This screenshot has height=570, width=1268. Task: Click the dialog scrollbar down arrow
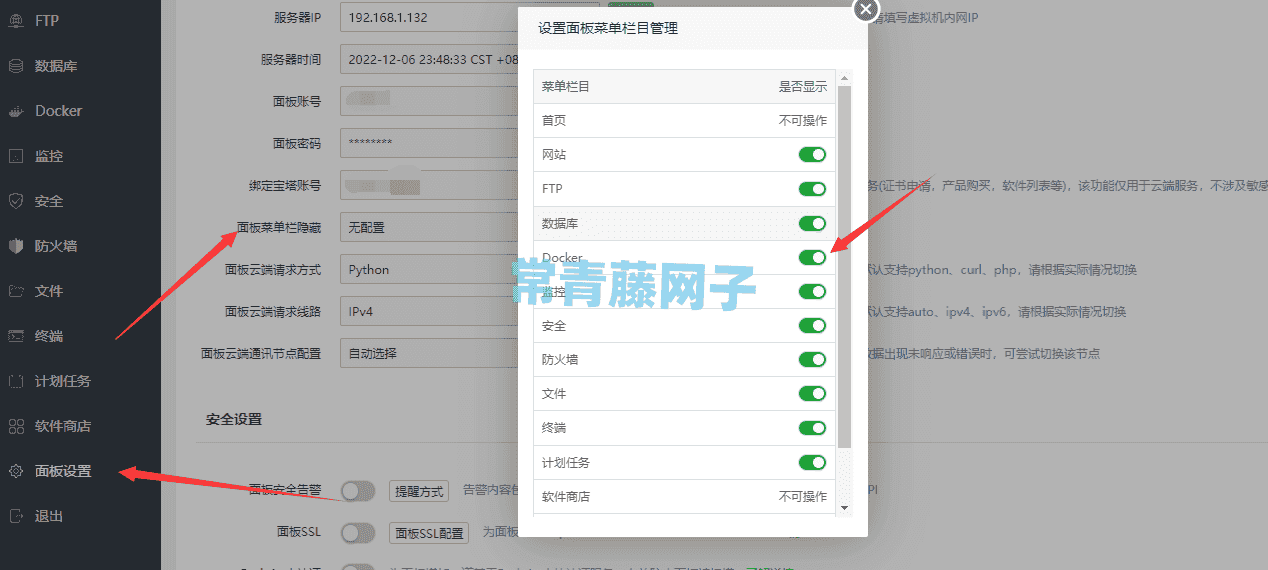tap(844, 508)
